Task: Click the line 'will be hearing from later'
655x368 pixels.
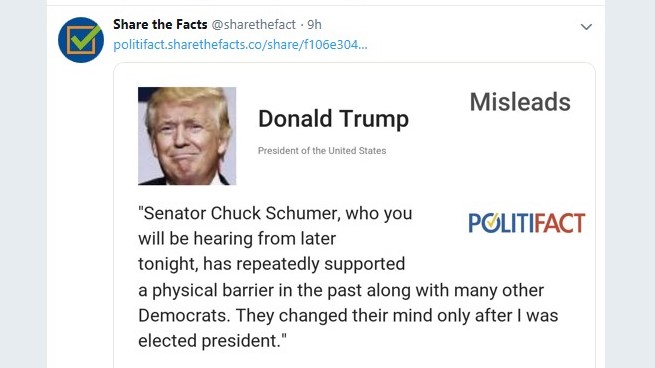Action: click(x=237, y=239)
